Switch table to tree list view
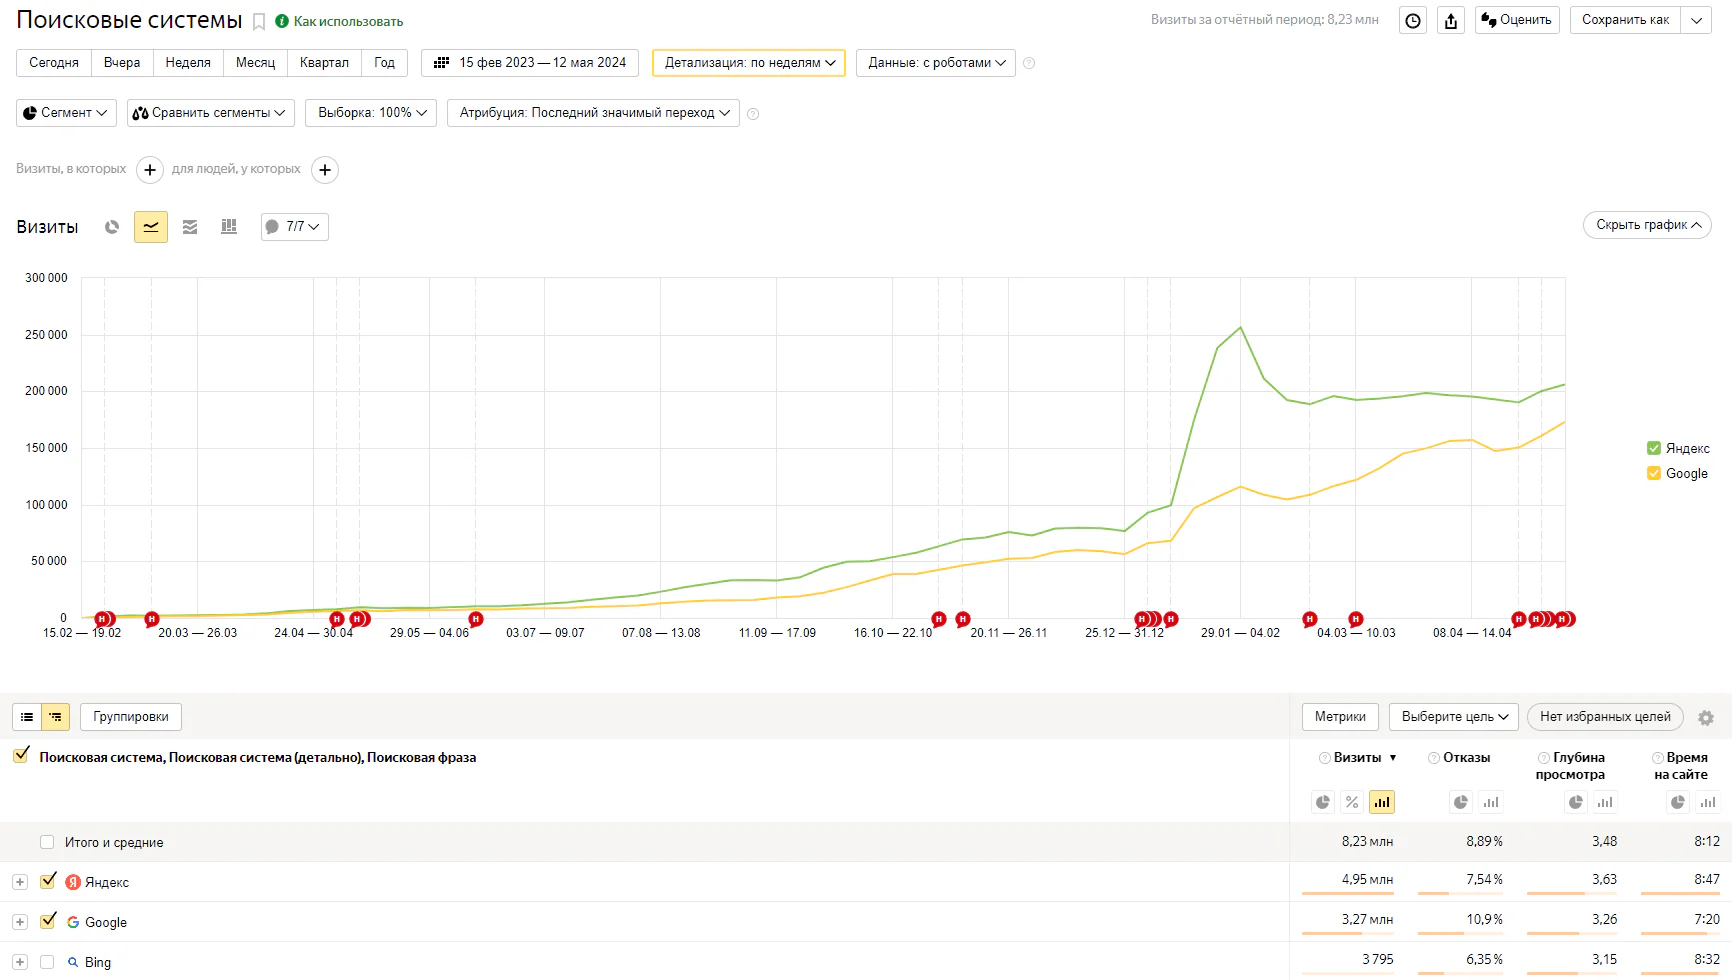 pos(56,717)
